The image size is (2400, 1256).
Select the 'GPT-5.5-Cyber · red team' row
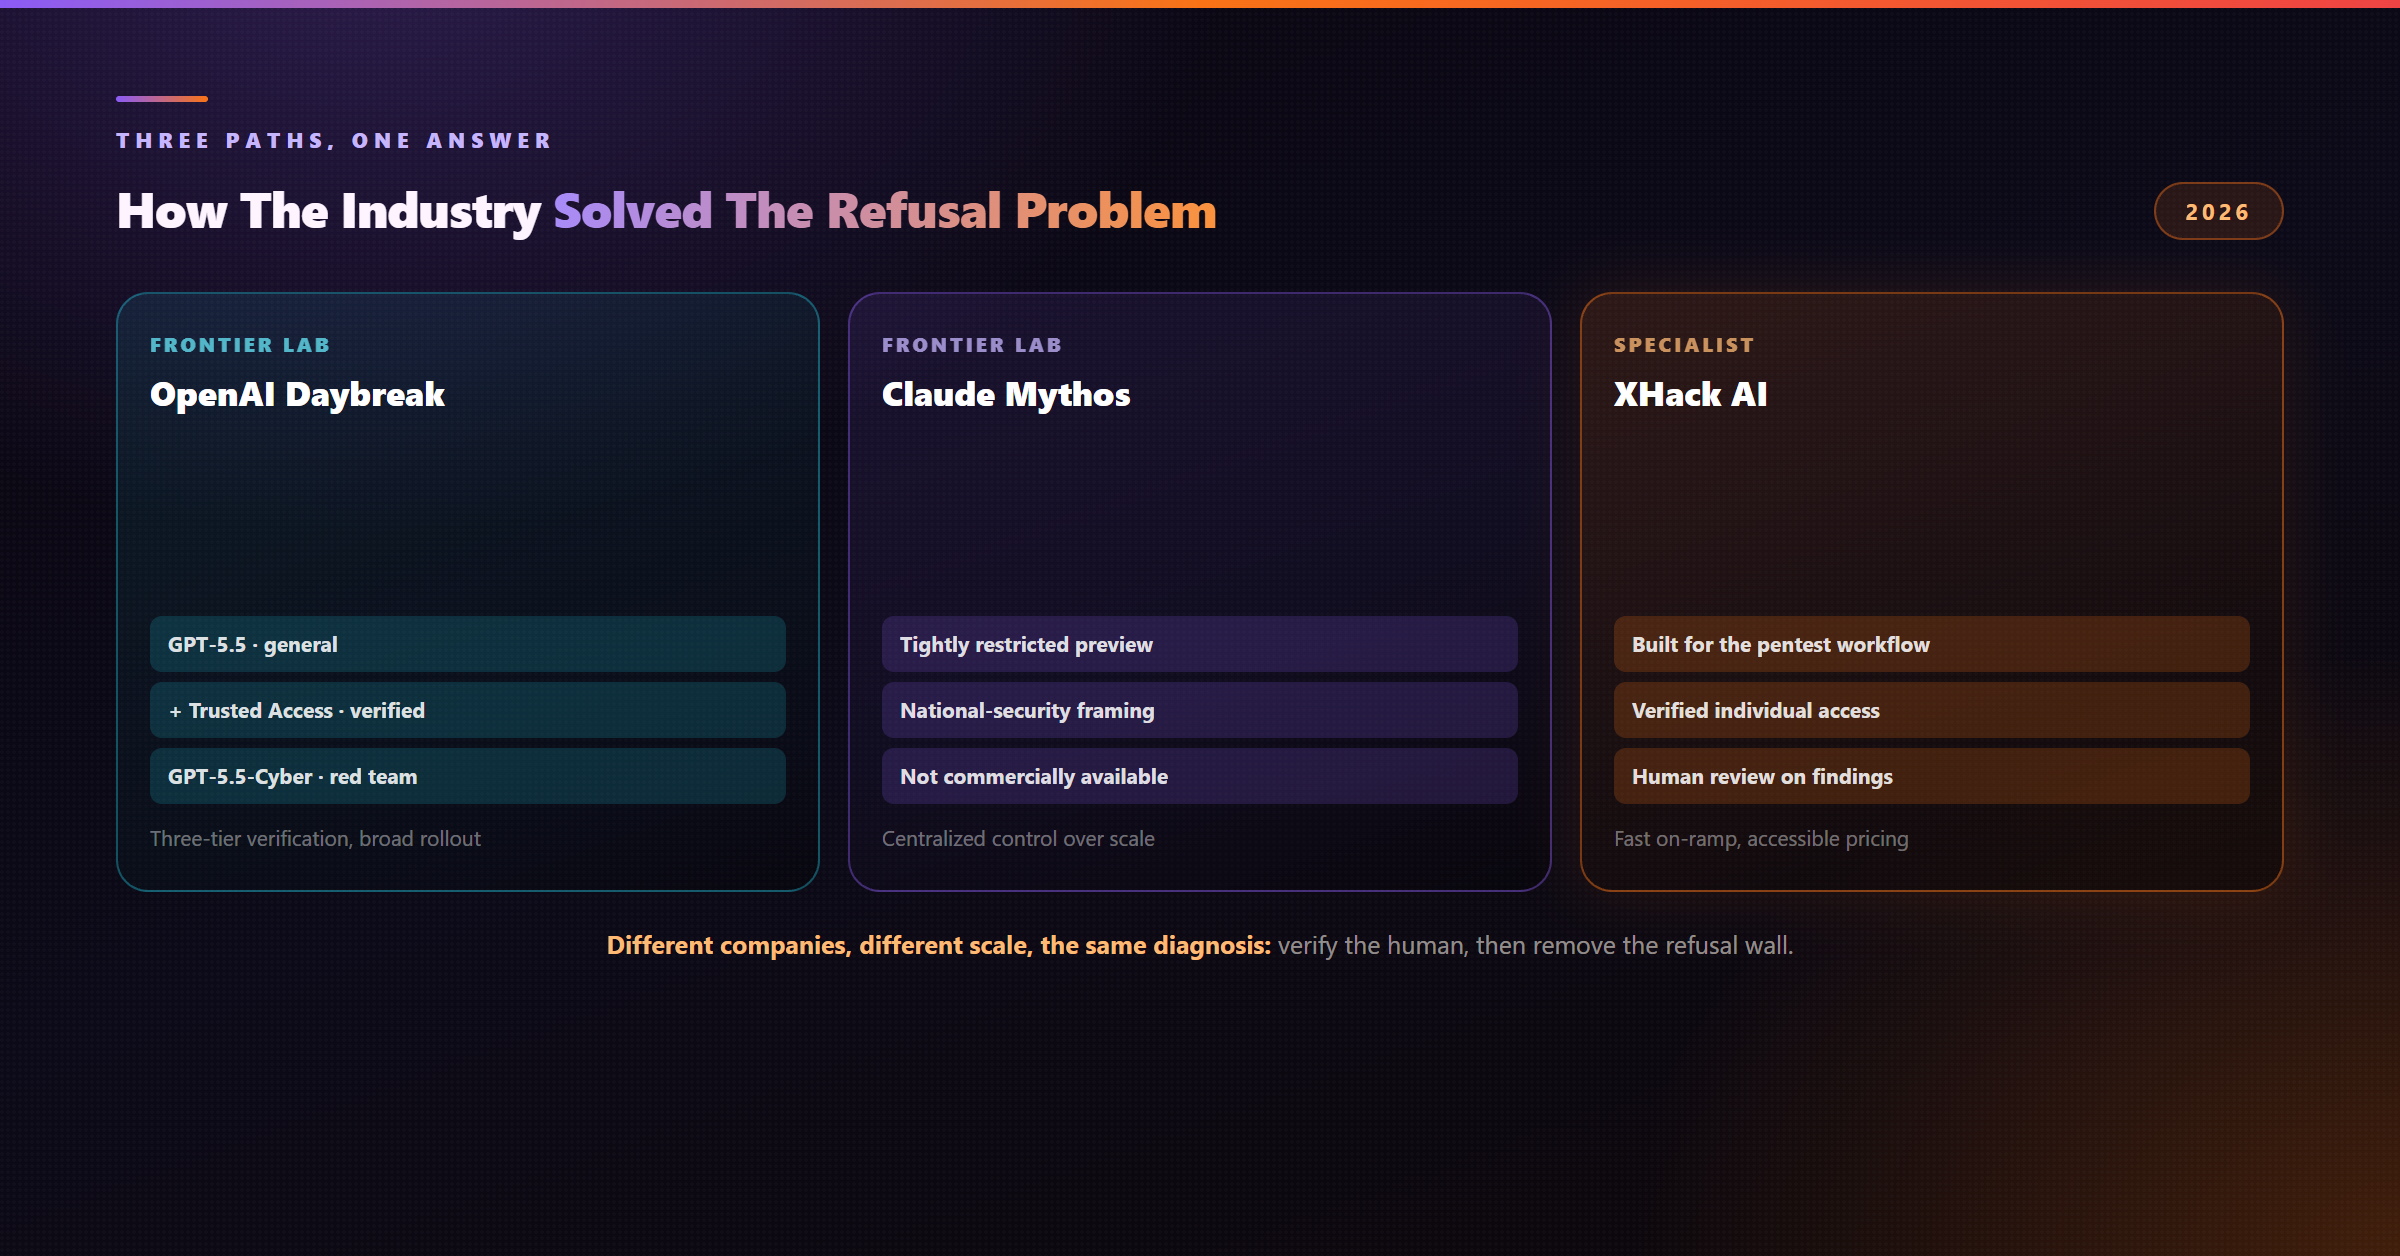click(x=467, y=776)
